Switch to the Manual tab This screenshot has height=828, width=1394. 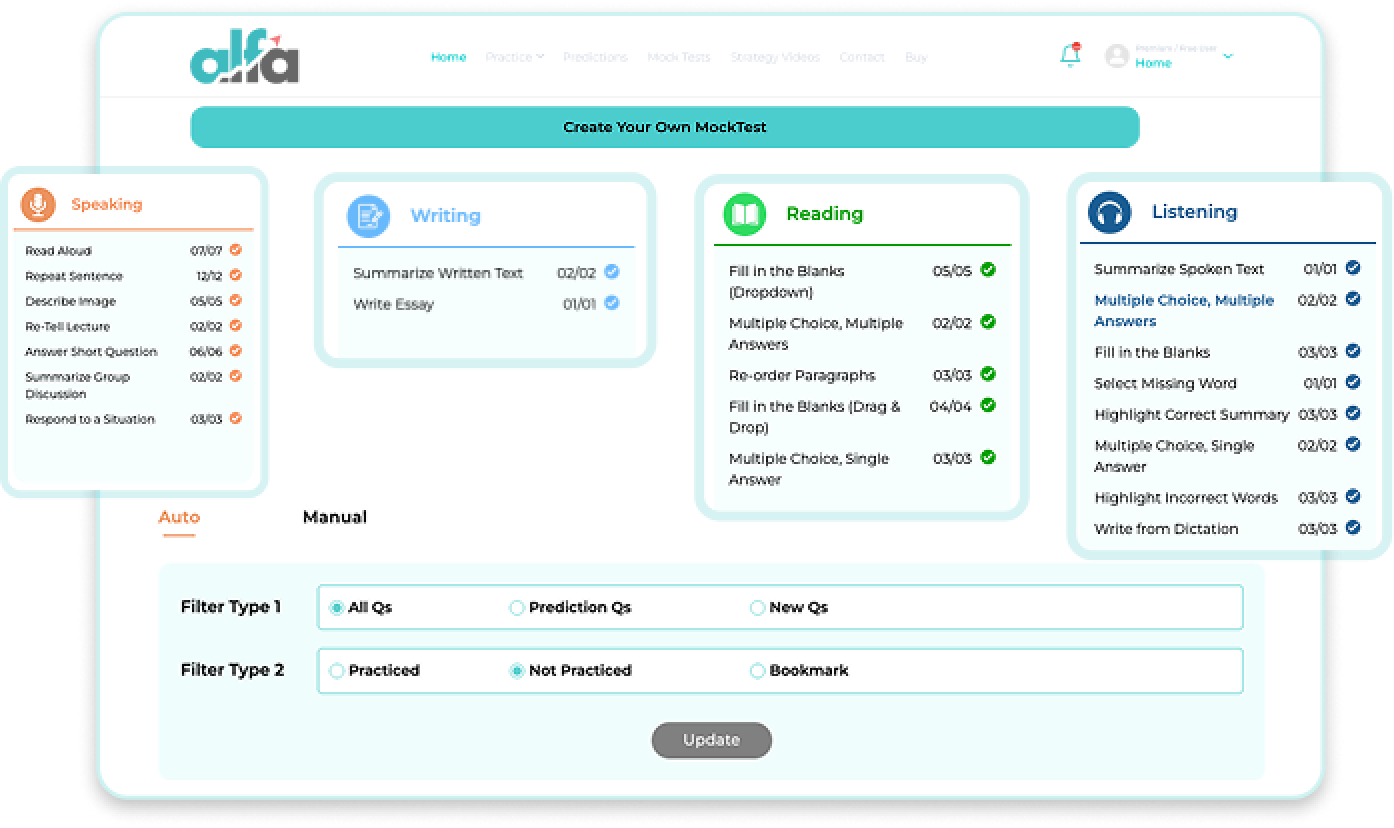coord(335,517)
